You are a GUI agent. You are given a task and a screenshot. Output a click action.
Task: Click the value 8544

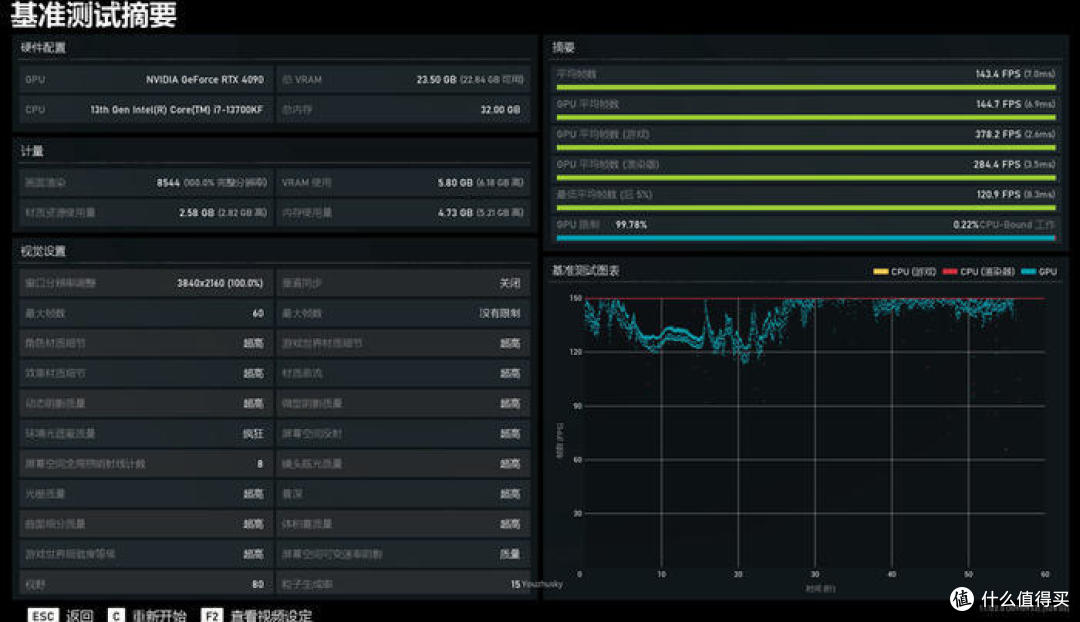pyautogui.click(x=168, y=183)
